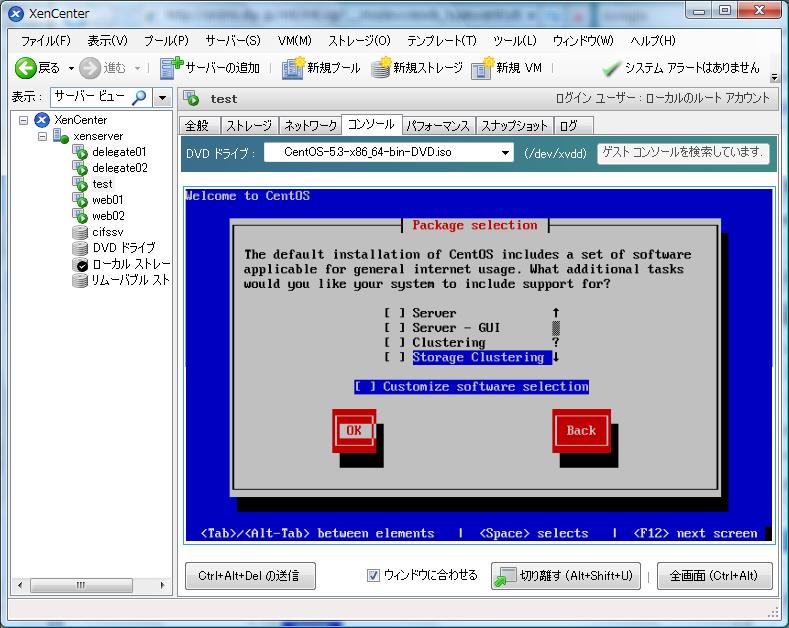This screenshot has height=628, width=789.
Task: Switch to the Storage (ストレージ) tab
Action: pyautogui.click(x=249, y=125)
